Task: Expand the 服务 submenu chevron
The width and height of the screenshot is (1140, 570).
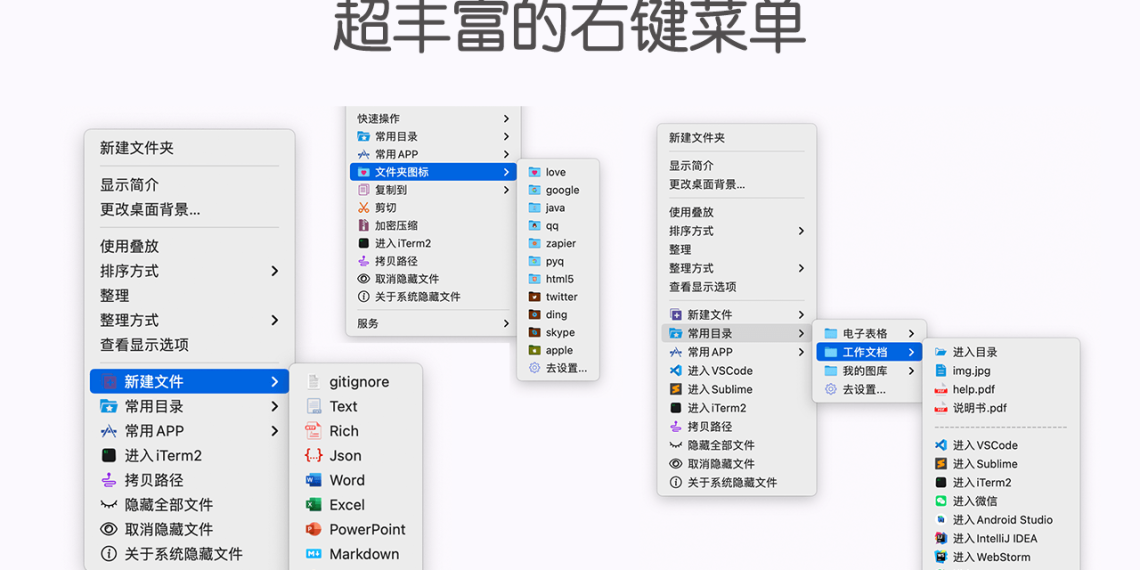Action: point(506,324)
